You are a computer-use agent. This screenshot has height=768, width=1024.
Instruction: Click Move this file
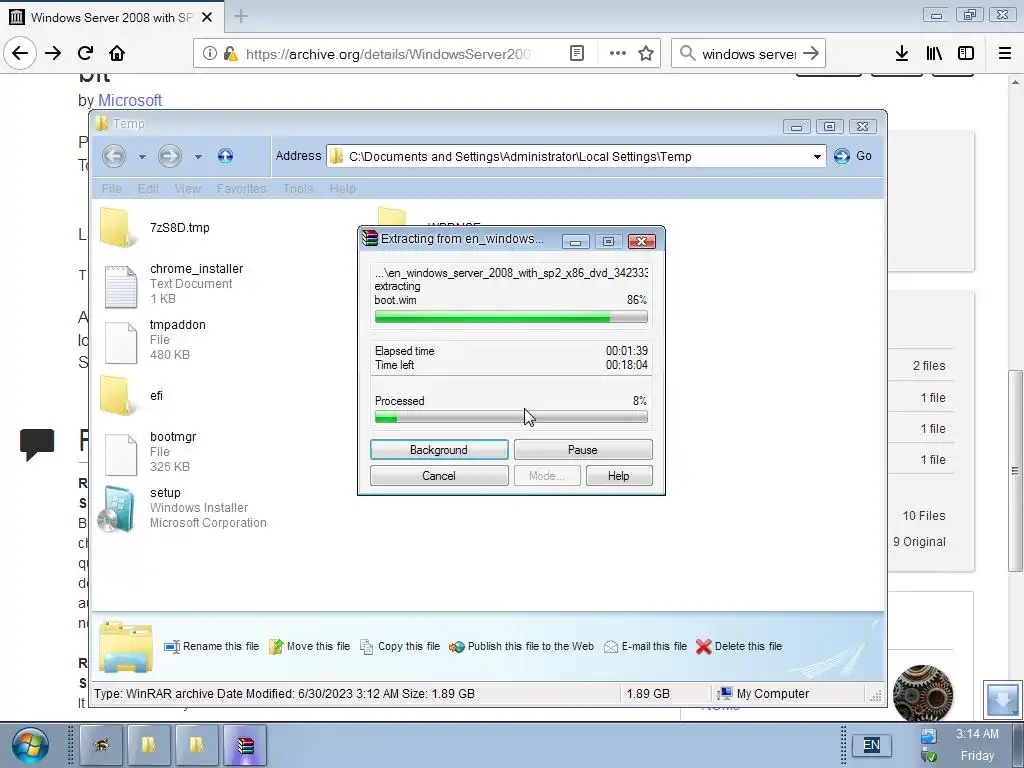coord(310,647)
